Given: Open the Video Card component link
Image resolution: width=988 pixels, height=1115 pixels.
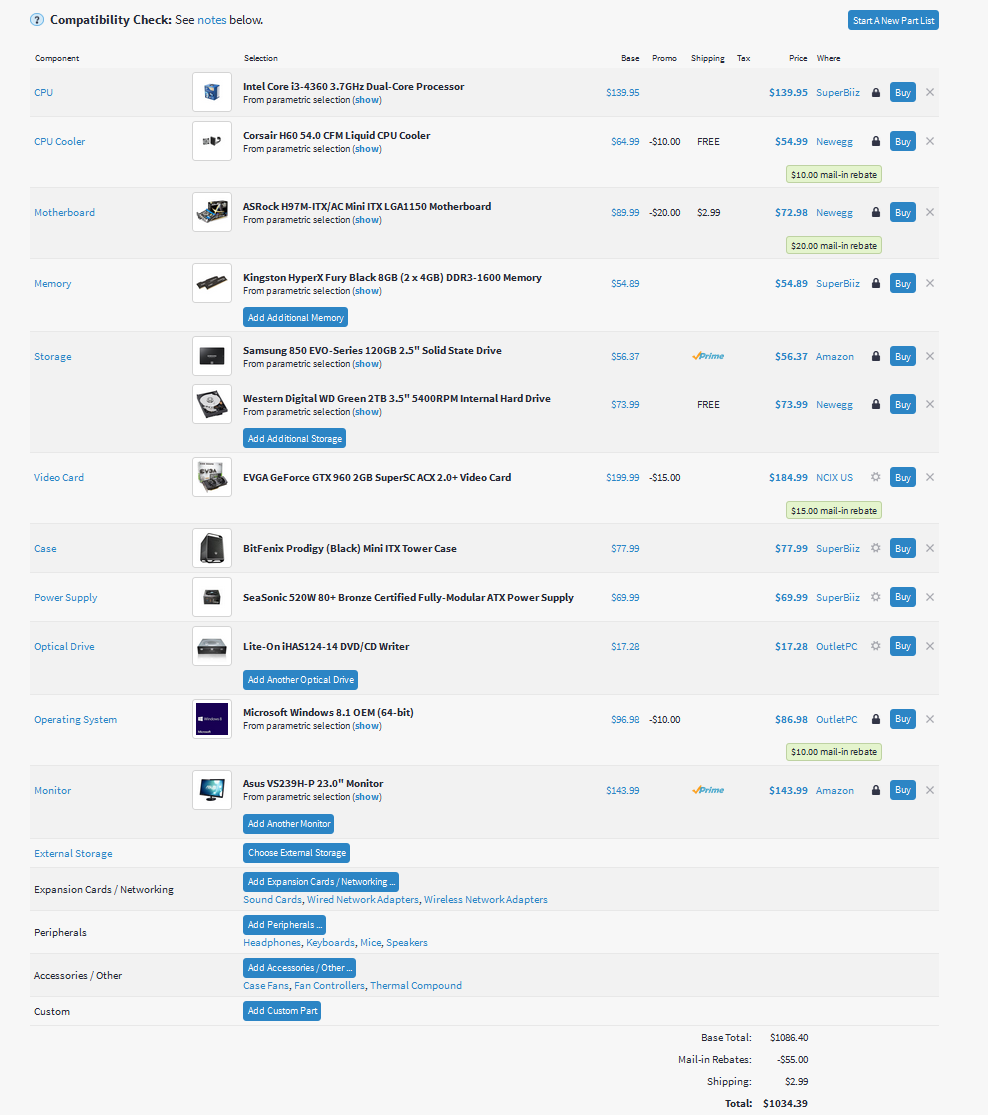Looking at the screenshot, I should 59,477.
